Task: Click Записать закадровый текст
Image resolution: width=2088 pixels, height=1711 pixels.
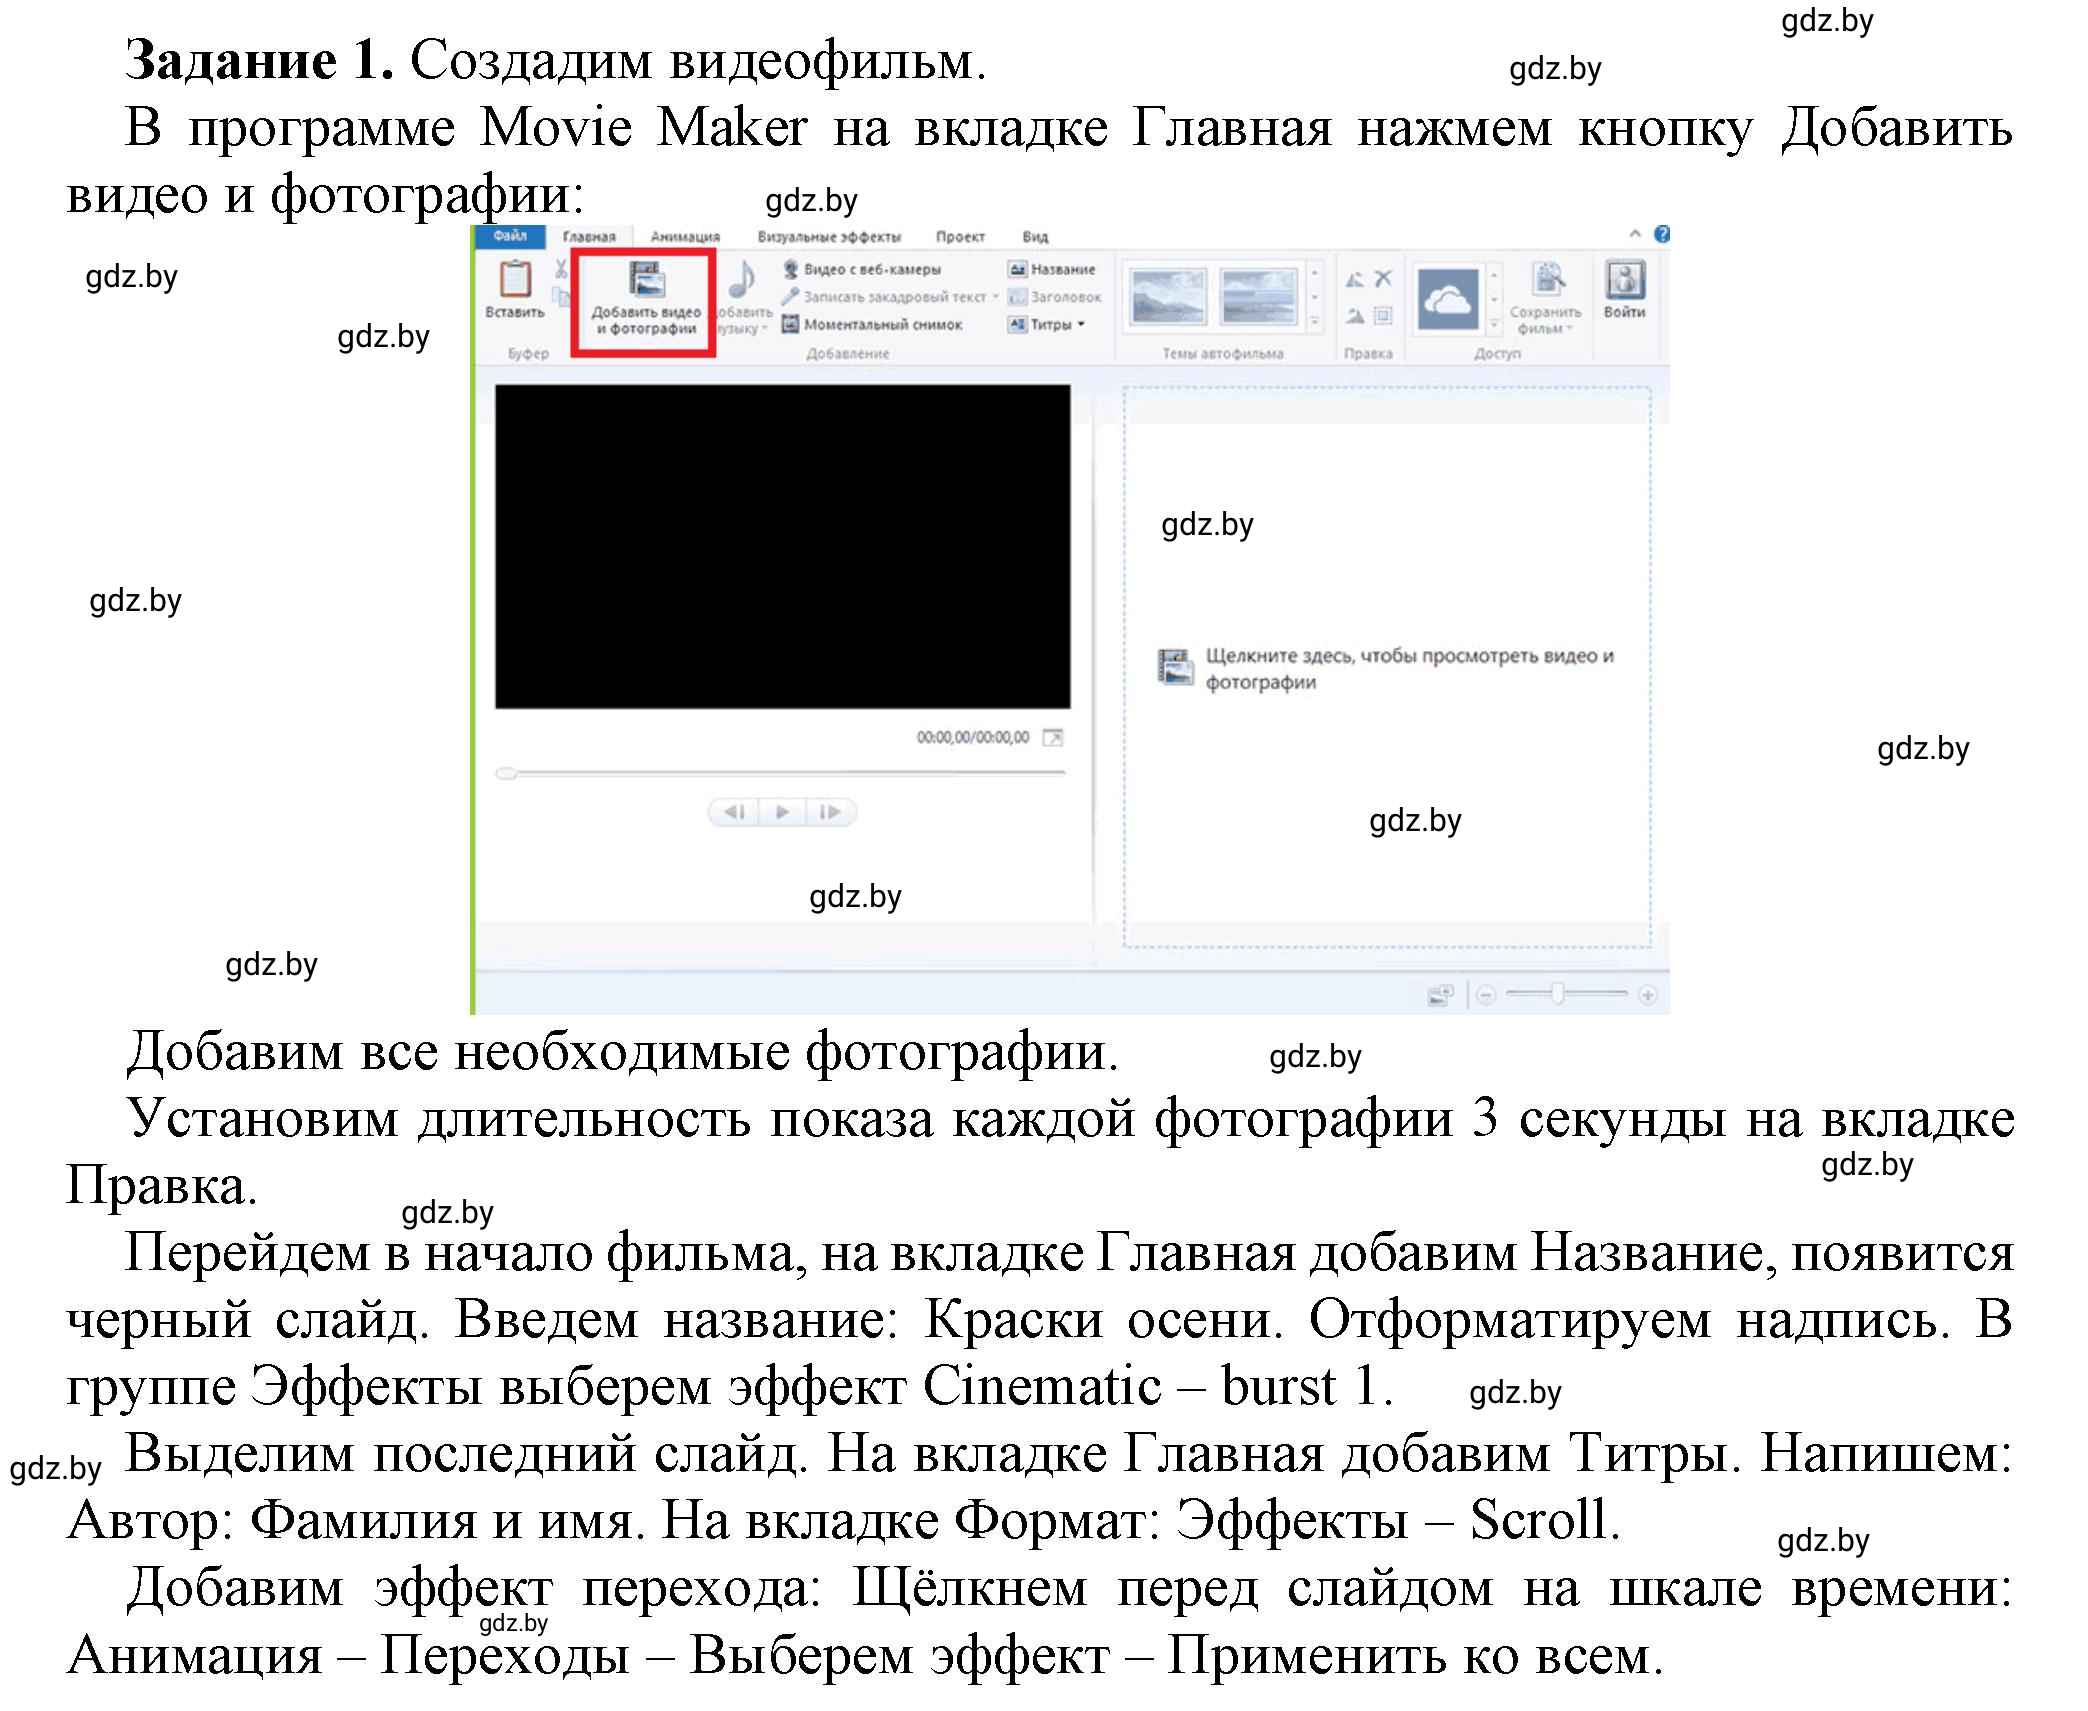Action: (884, 297)
